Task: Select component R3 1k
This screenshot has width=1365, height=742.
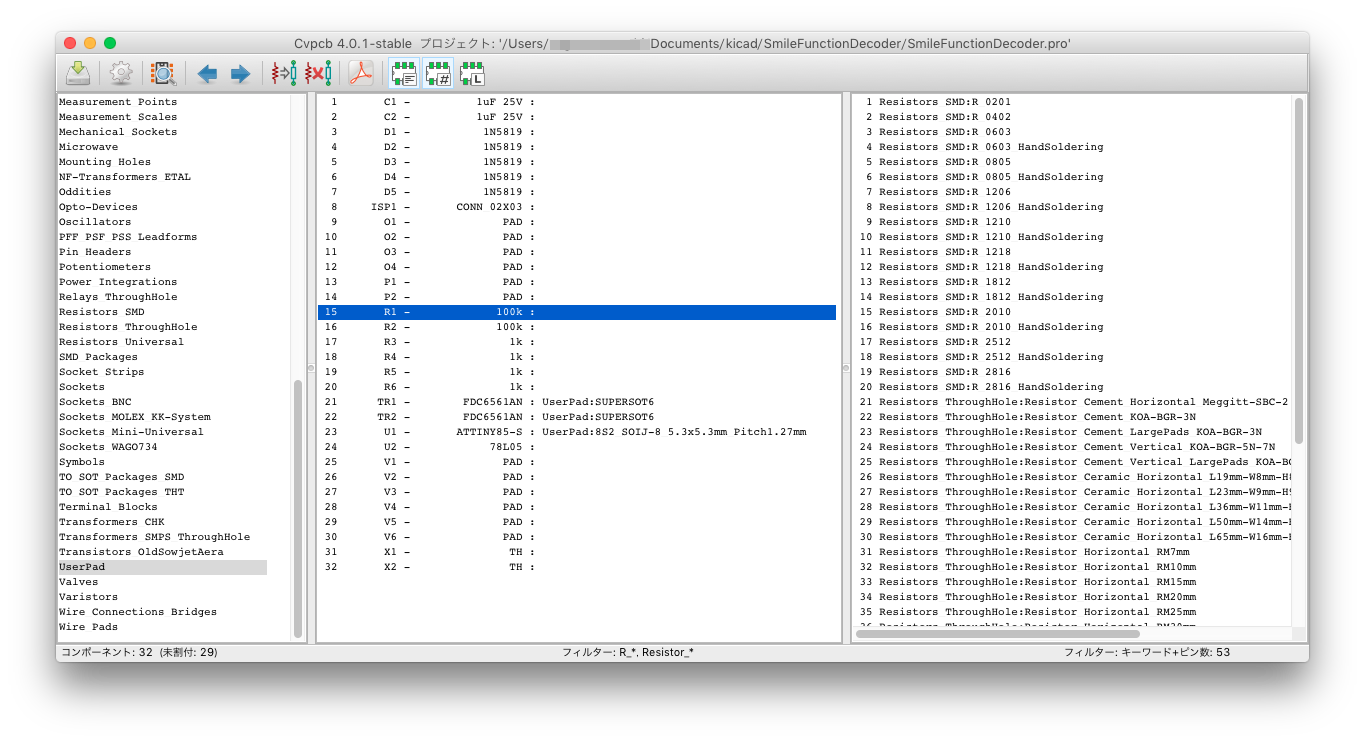Action: click(577, 342)
